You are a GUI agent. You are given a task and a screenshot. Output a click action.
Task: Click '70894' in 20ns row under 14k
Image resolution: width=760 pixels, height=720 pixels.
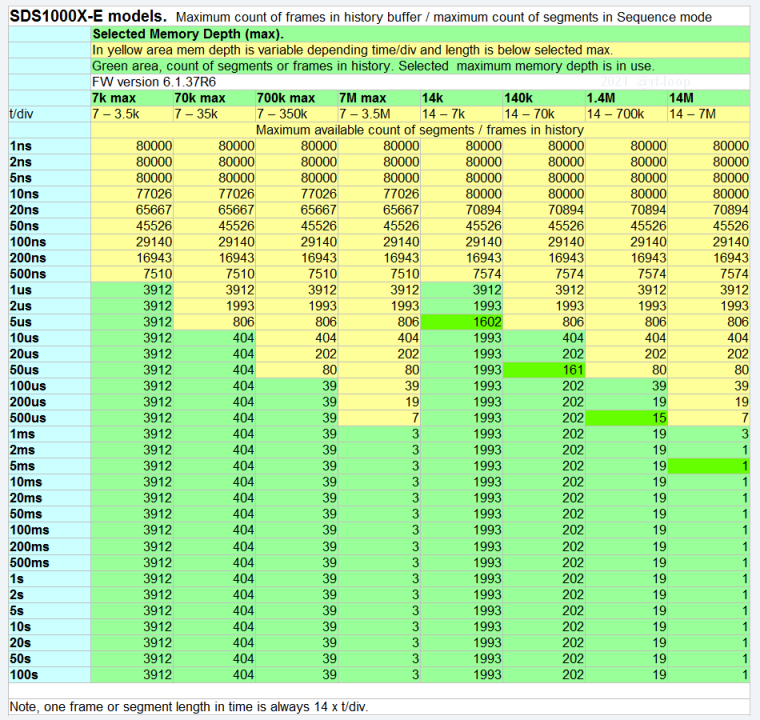pyautogui.click(x=461, y=210)
